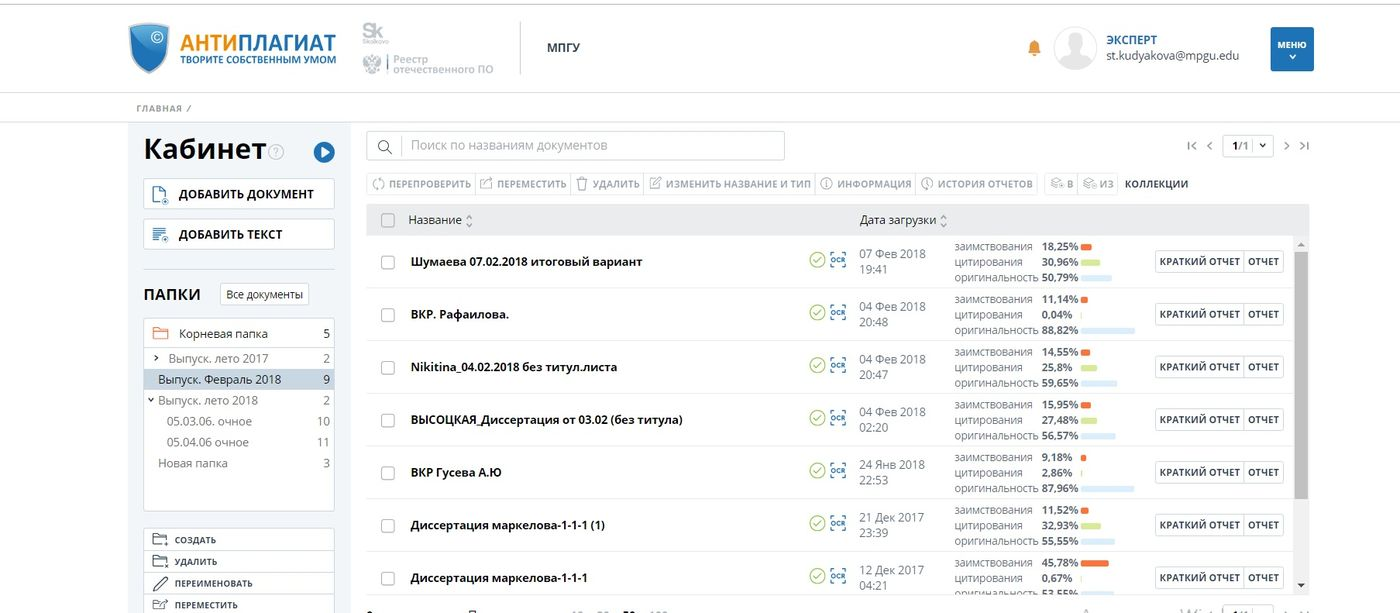Click green check status icon for Шумаева document
Image resolution: width=1400 pixels, height=613 pixels.
(x=817, y=261)
